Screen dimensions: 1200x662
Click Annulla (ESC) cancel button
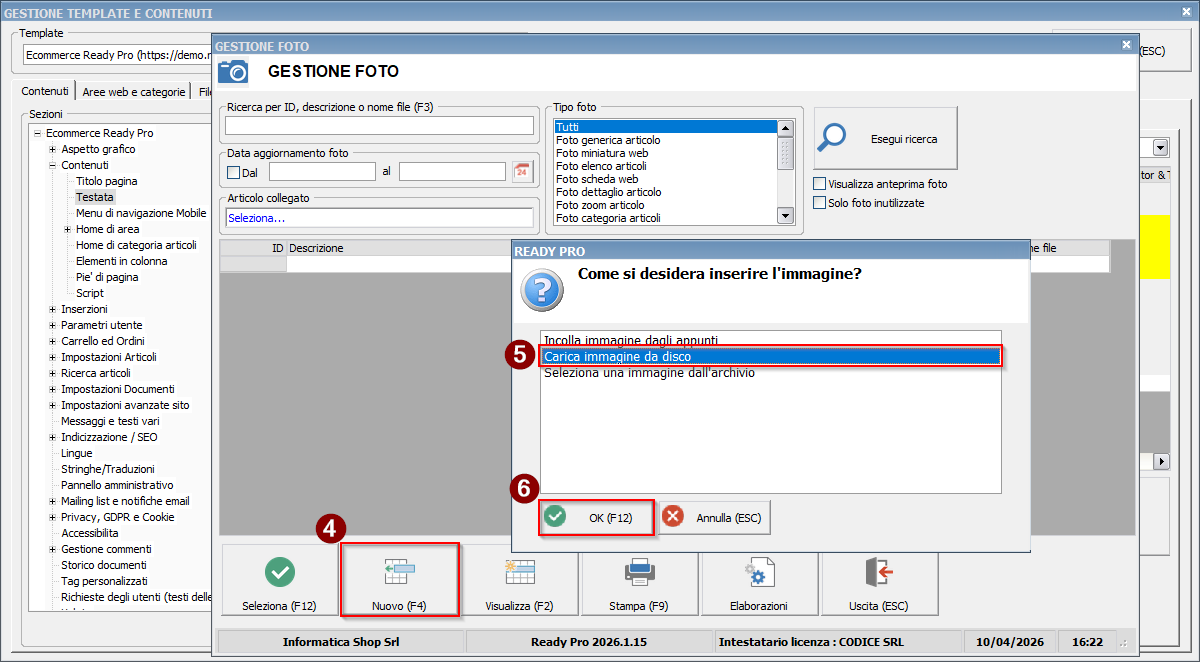click(x=714, y=517)
